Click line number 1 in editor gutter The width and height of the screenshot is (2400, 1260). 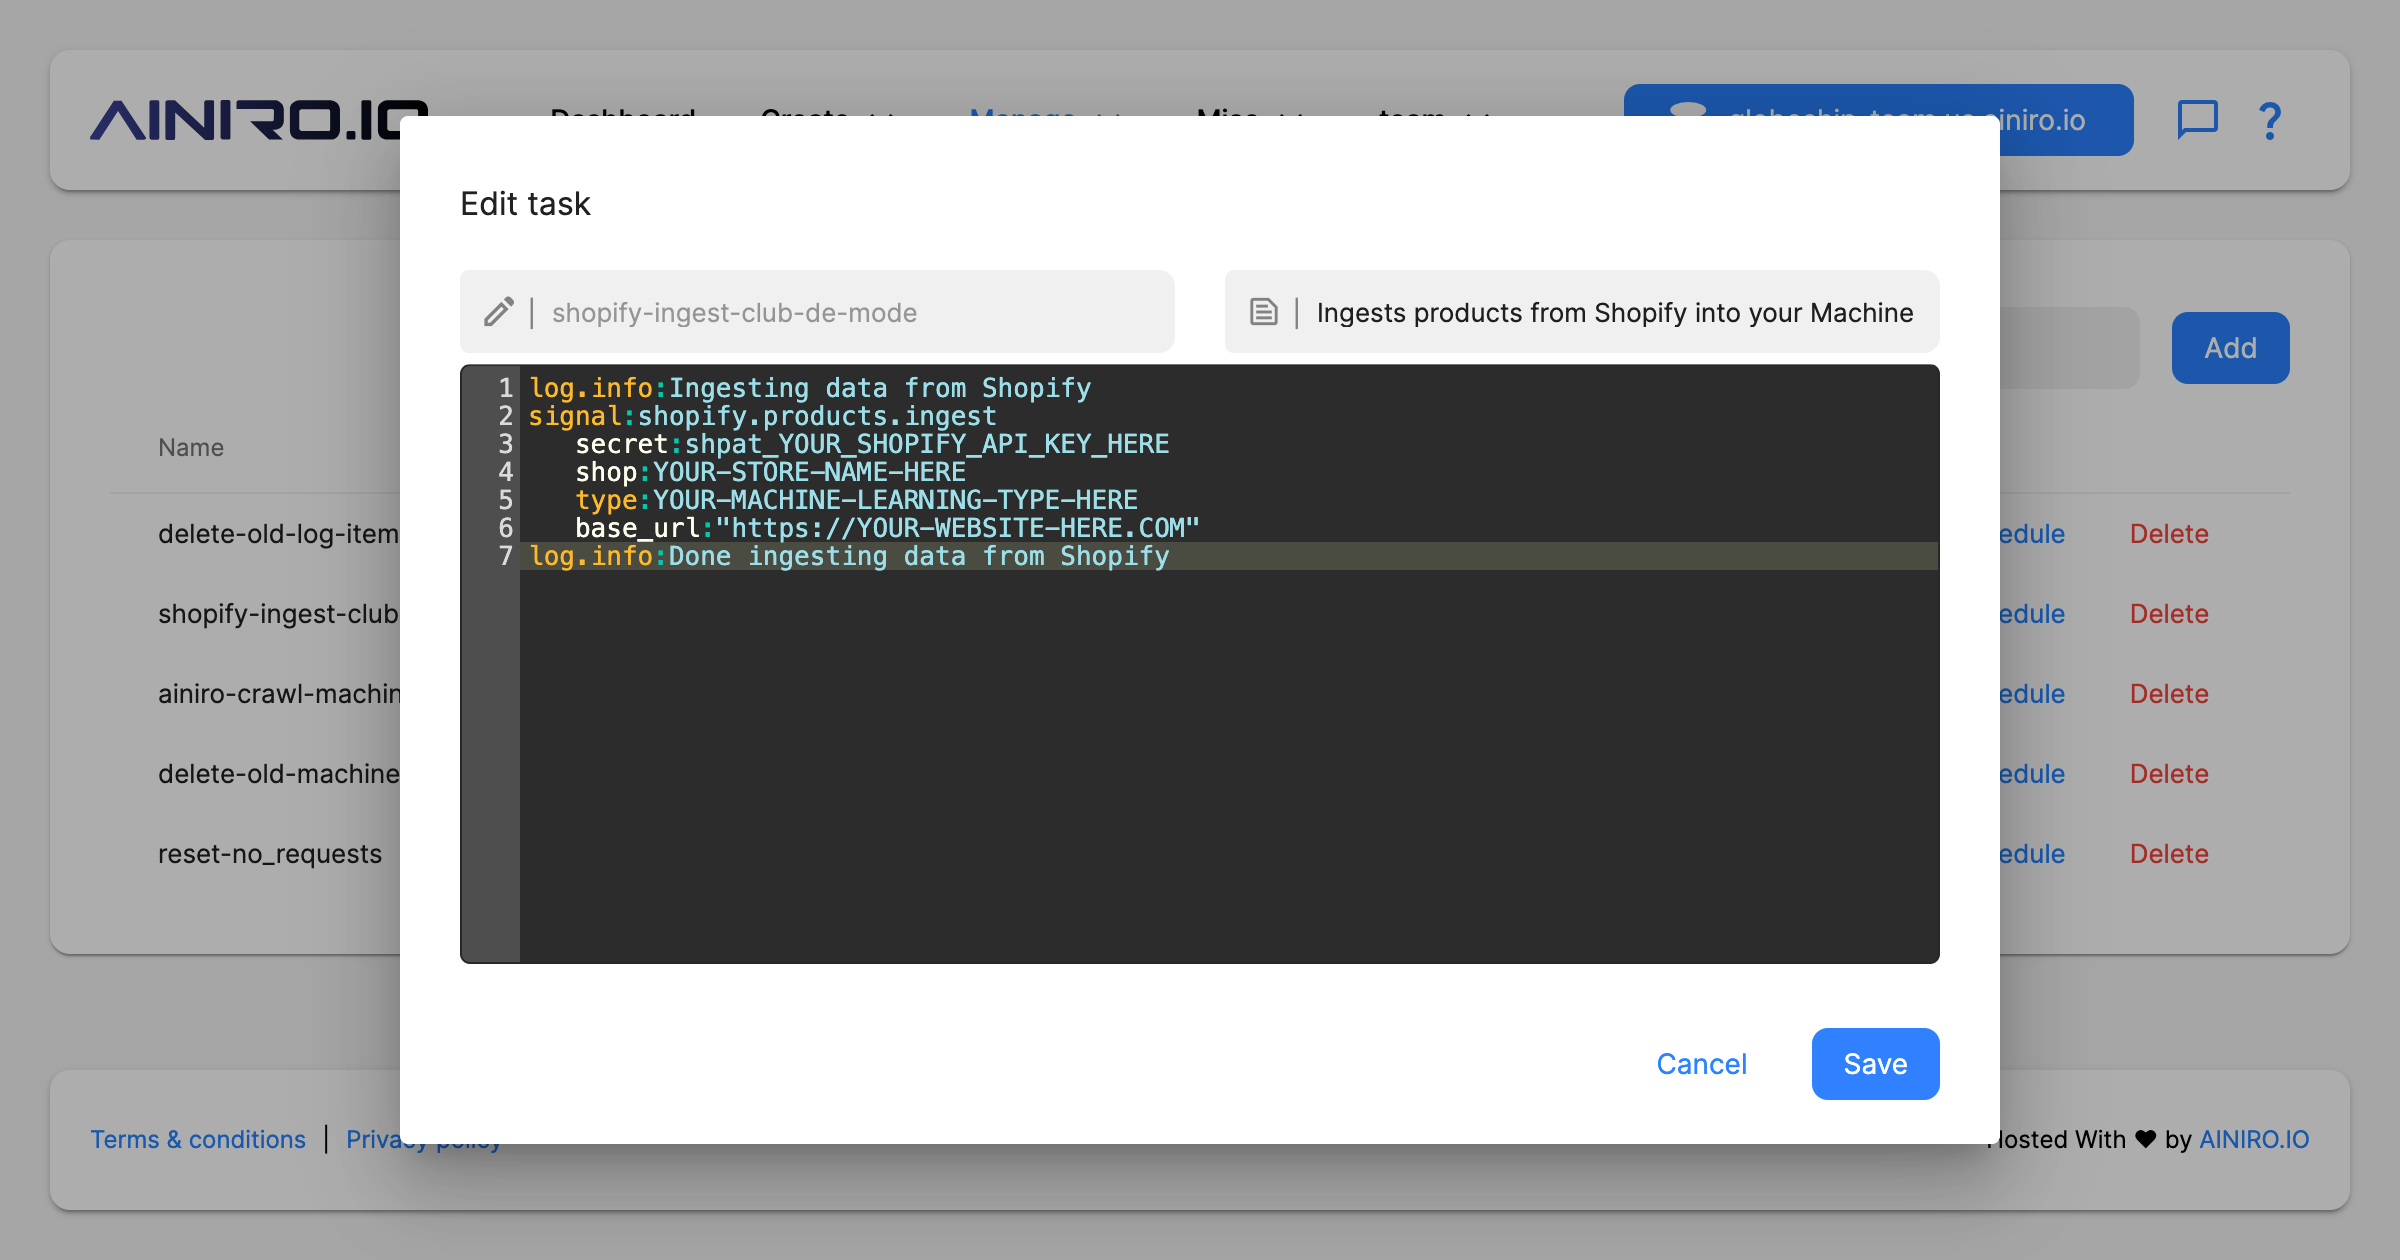coord(506,388)
